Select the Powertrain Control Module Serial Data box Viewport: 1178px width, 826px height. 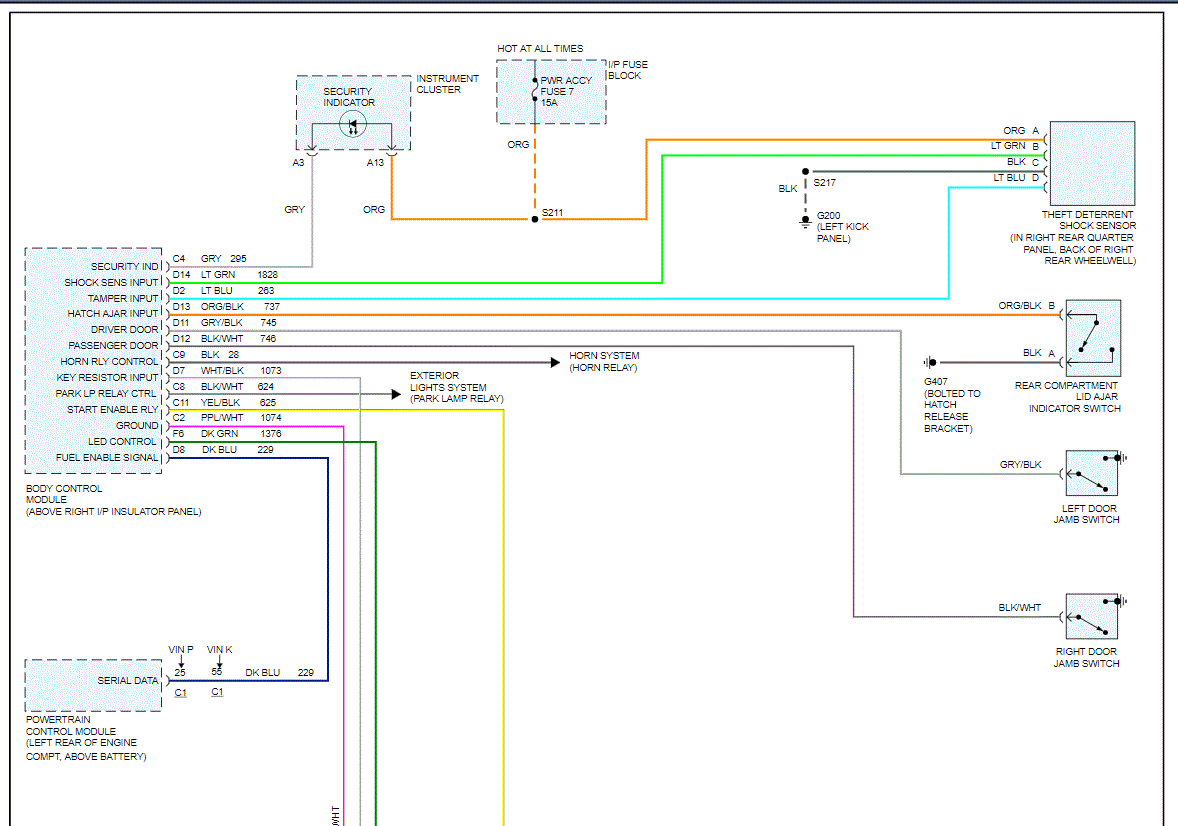[x=93, y=685]
